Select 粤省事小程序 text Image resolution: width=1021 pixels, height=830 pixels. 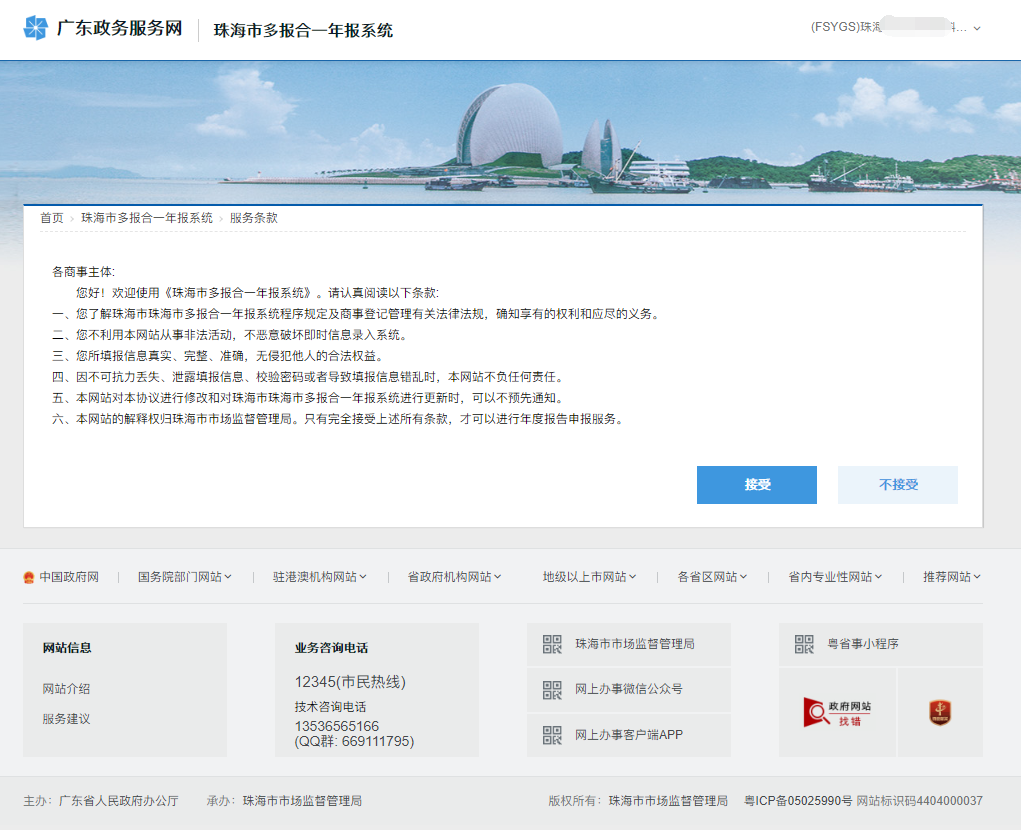pyautogui.click(x=863, y=644)
